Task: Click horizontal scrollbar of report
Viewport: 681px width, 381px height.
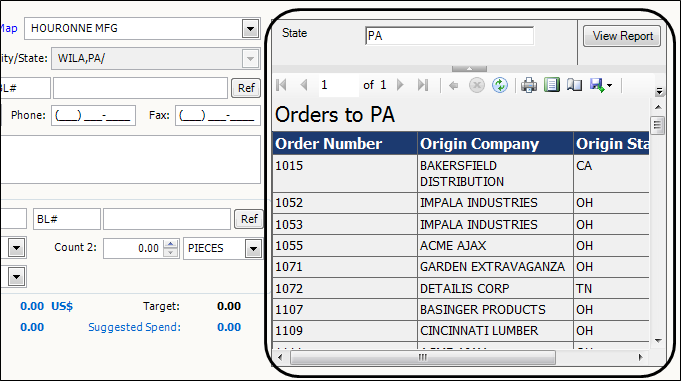Action: pyautogui.click(x=423, y=358)
